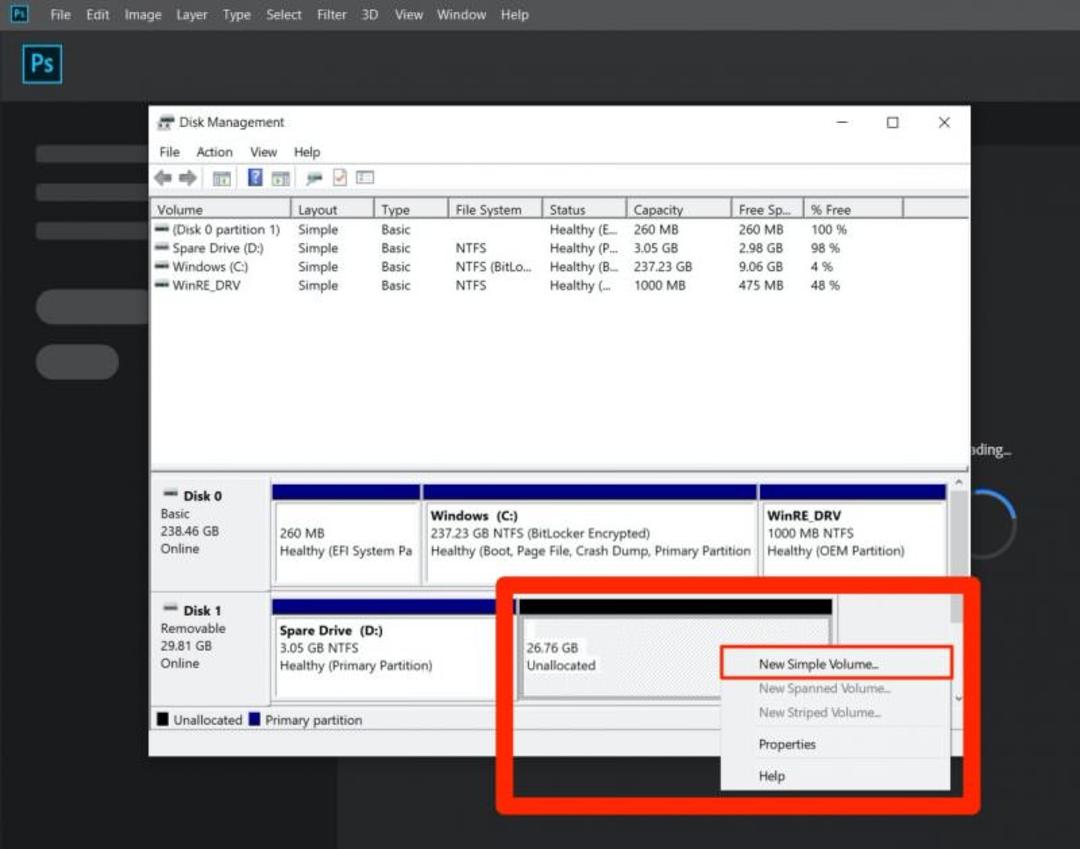The width and height of the screenshot is (1080, 849).
Task: Open Disk Management File menu
Action: (x=169, y=151)
